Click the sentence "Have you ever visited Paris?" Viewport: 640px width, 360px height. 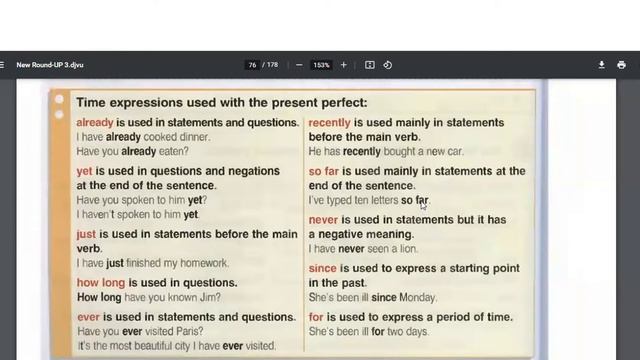(x=140, y=331)
